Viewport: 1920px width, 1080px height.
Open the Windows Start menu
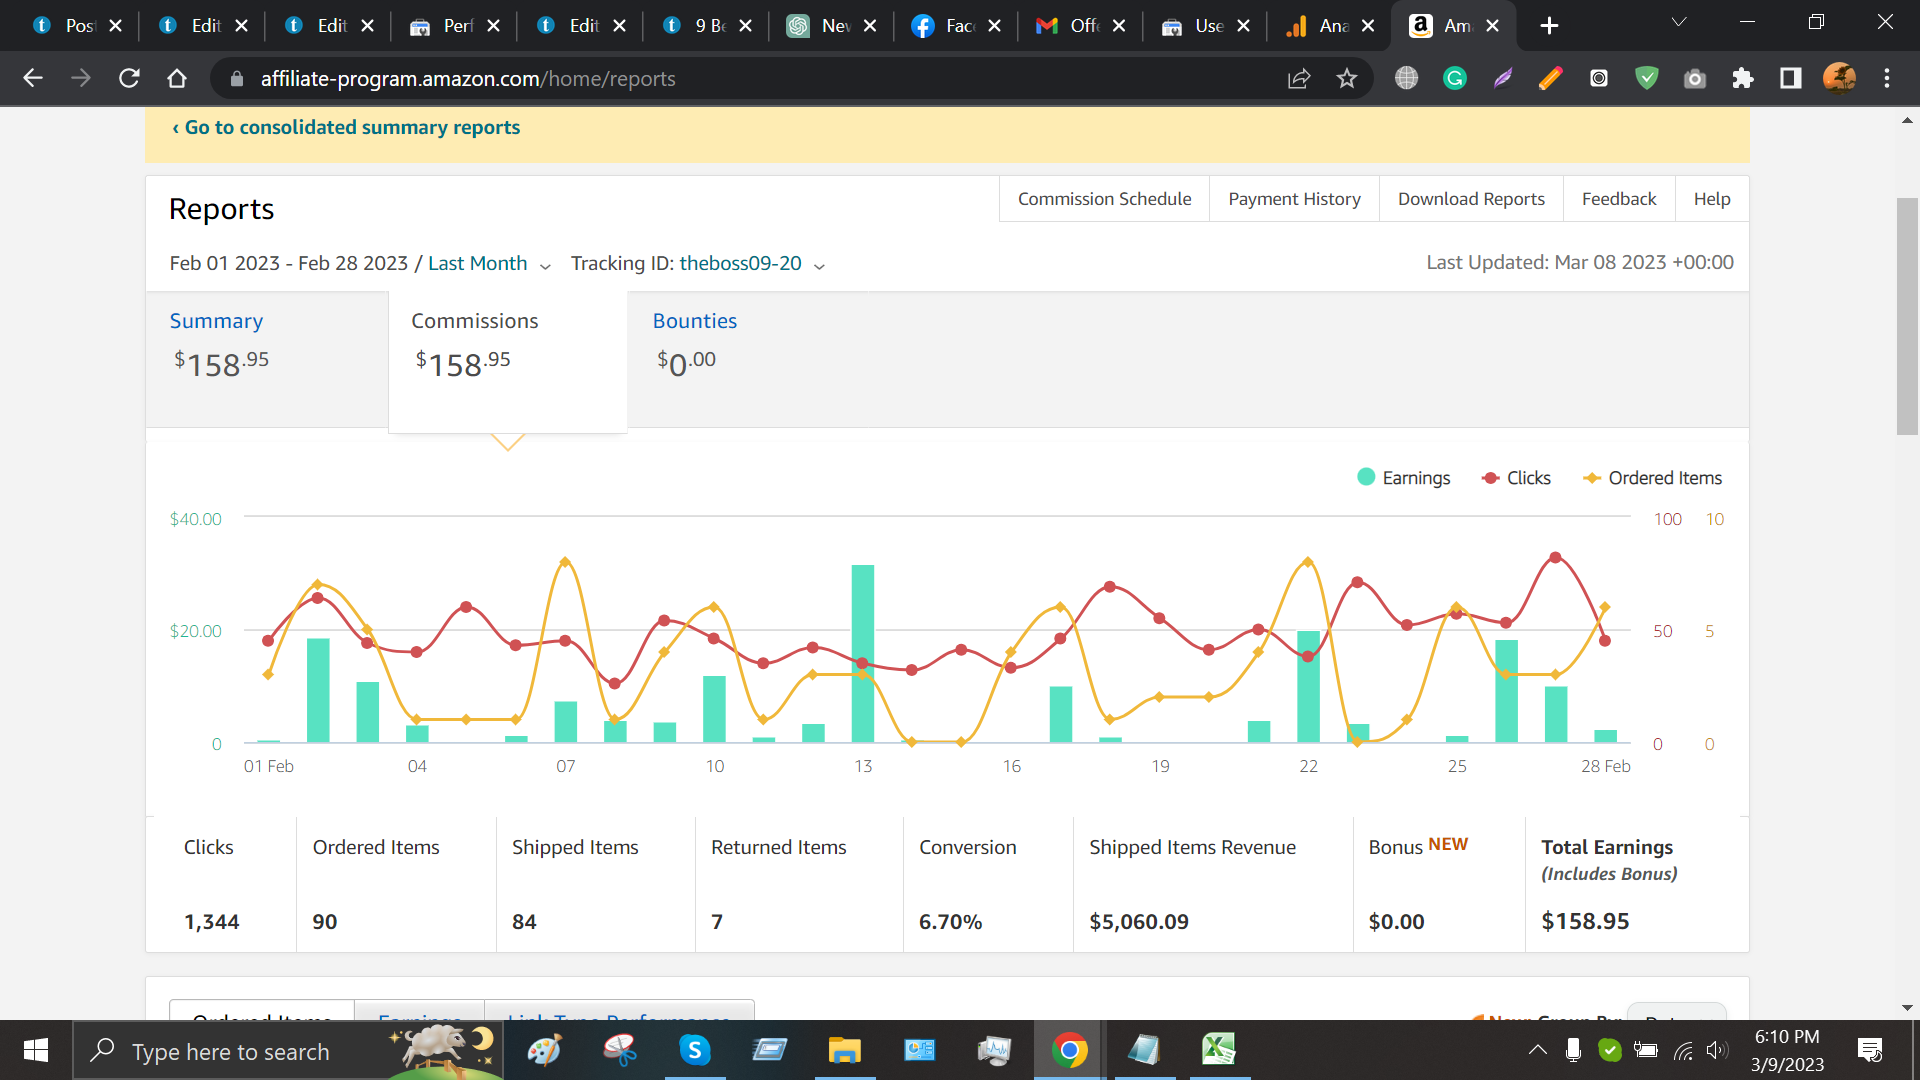[36, 1050]
